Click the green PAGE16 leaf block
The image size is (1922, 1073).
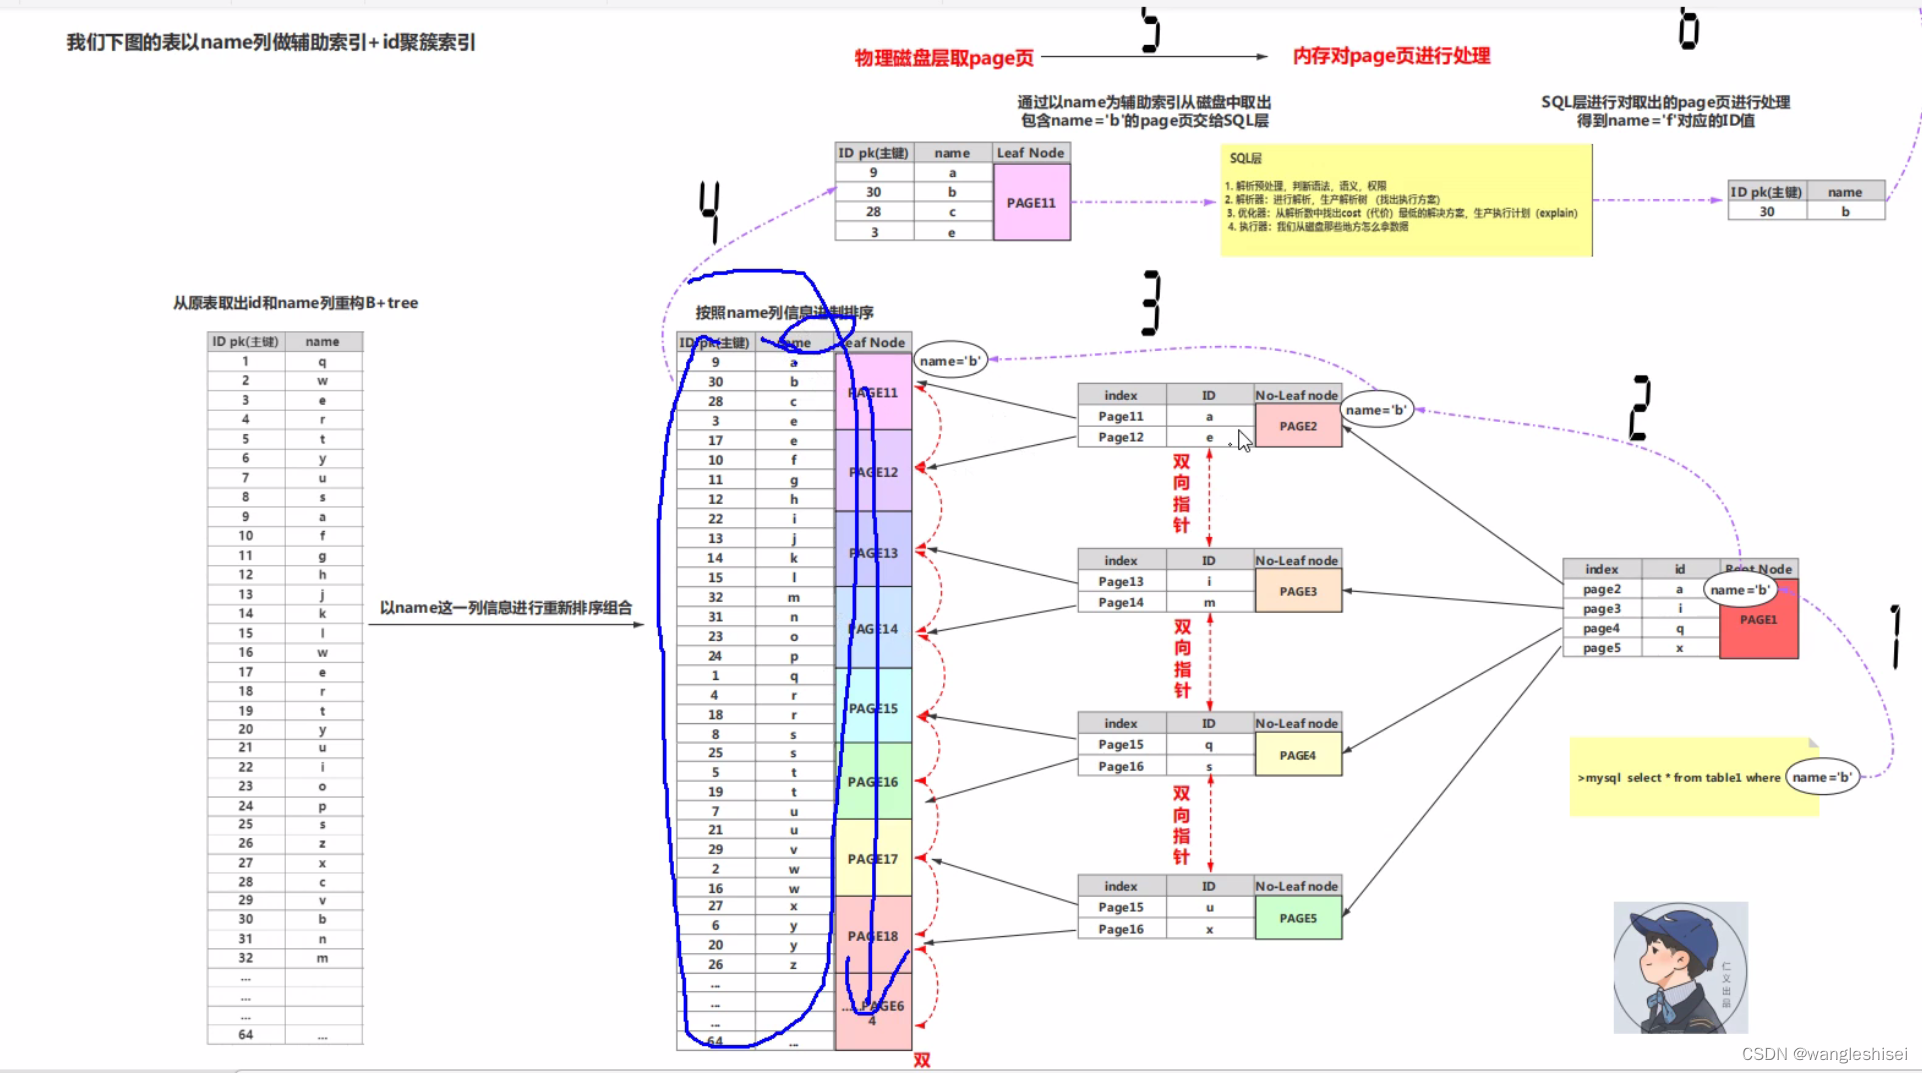coord(873,781)
